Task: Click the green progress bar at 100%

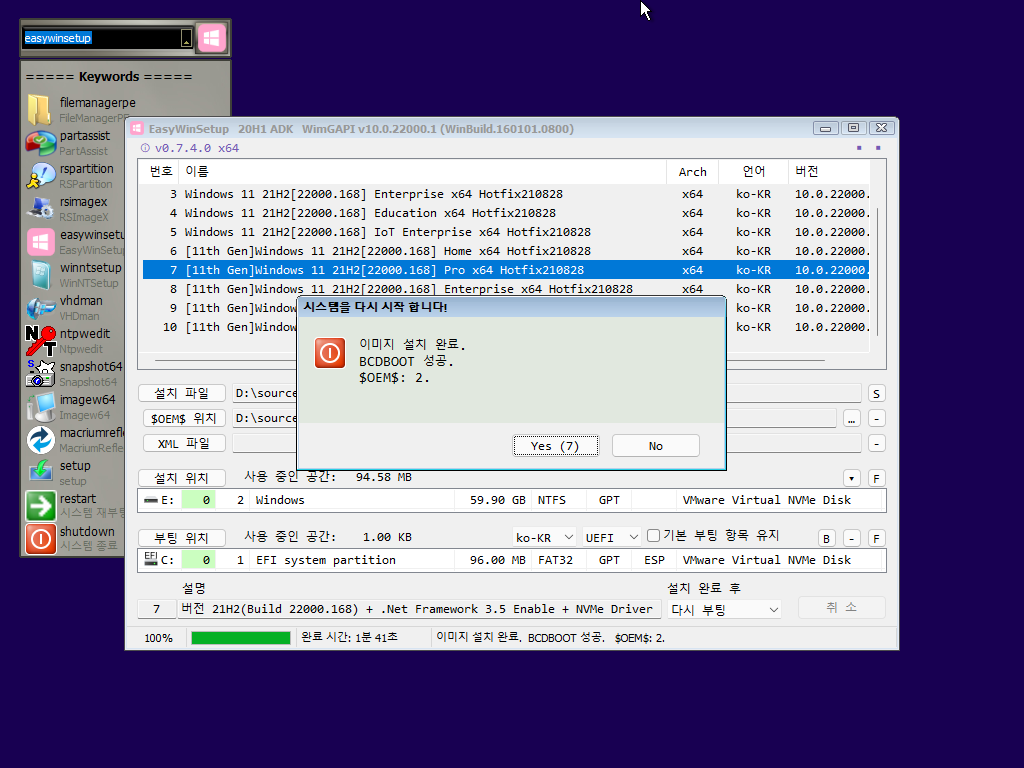Action: [241, 638]
